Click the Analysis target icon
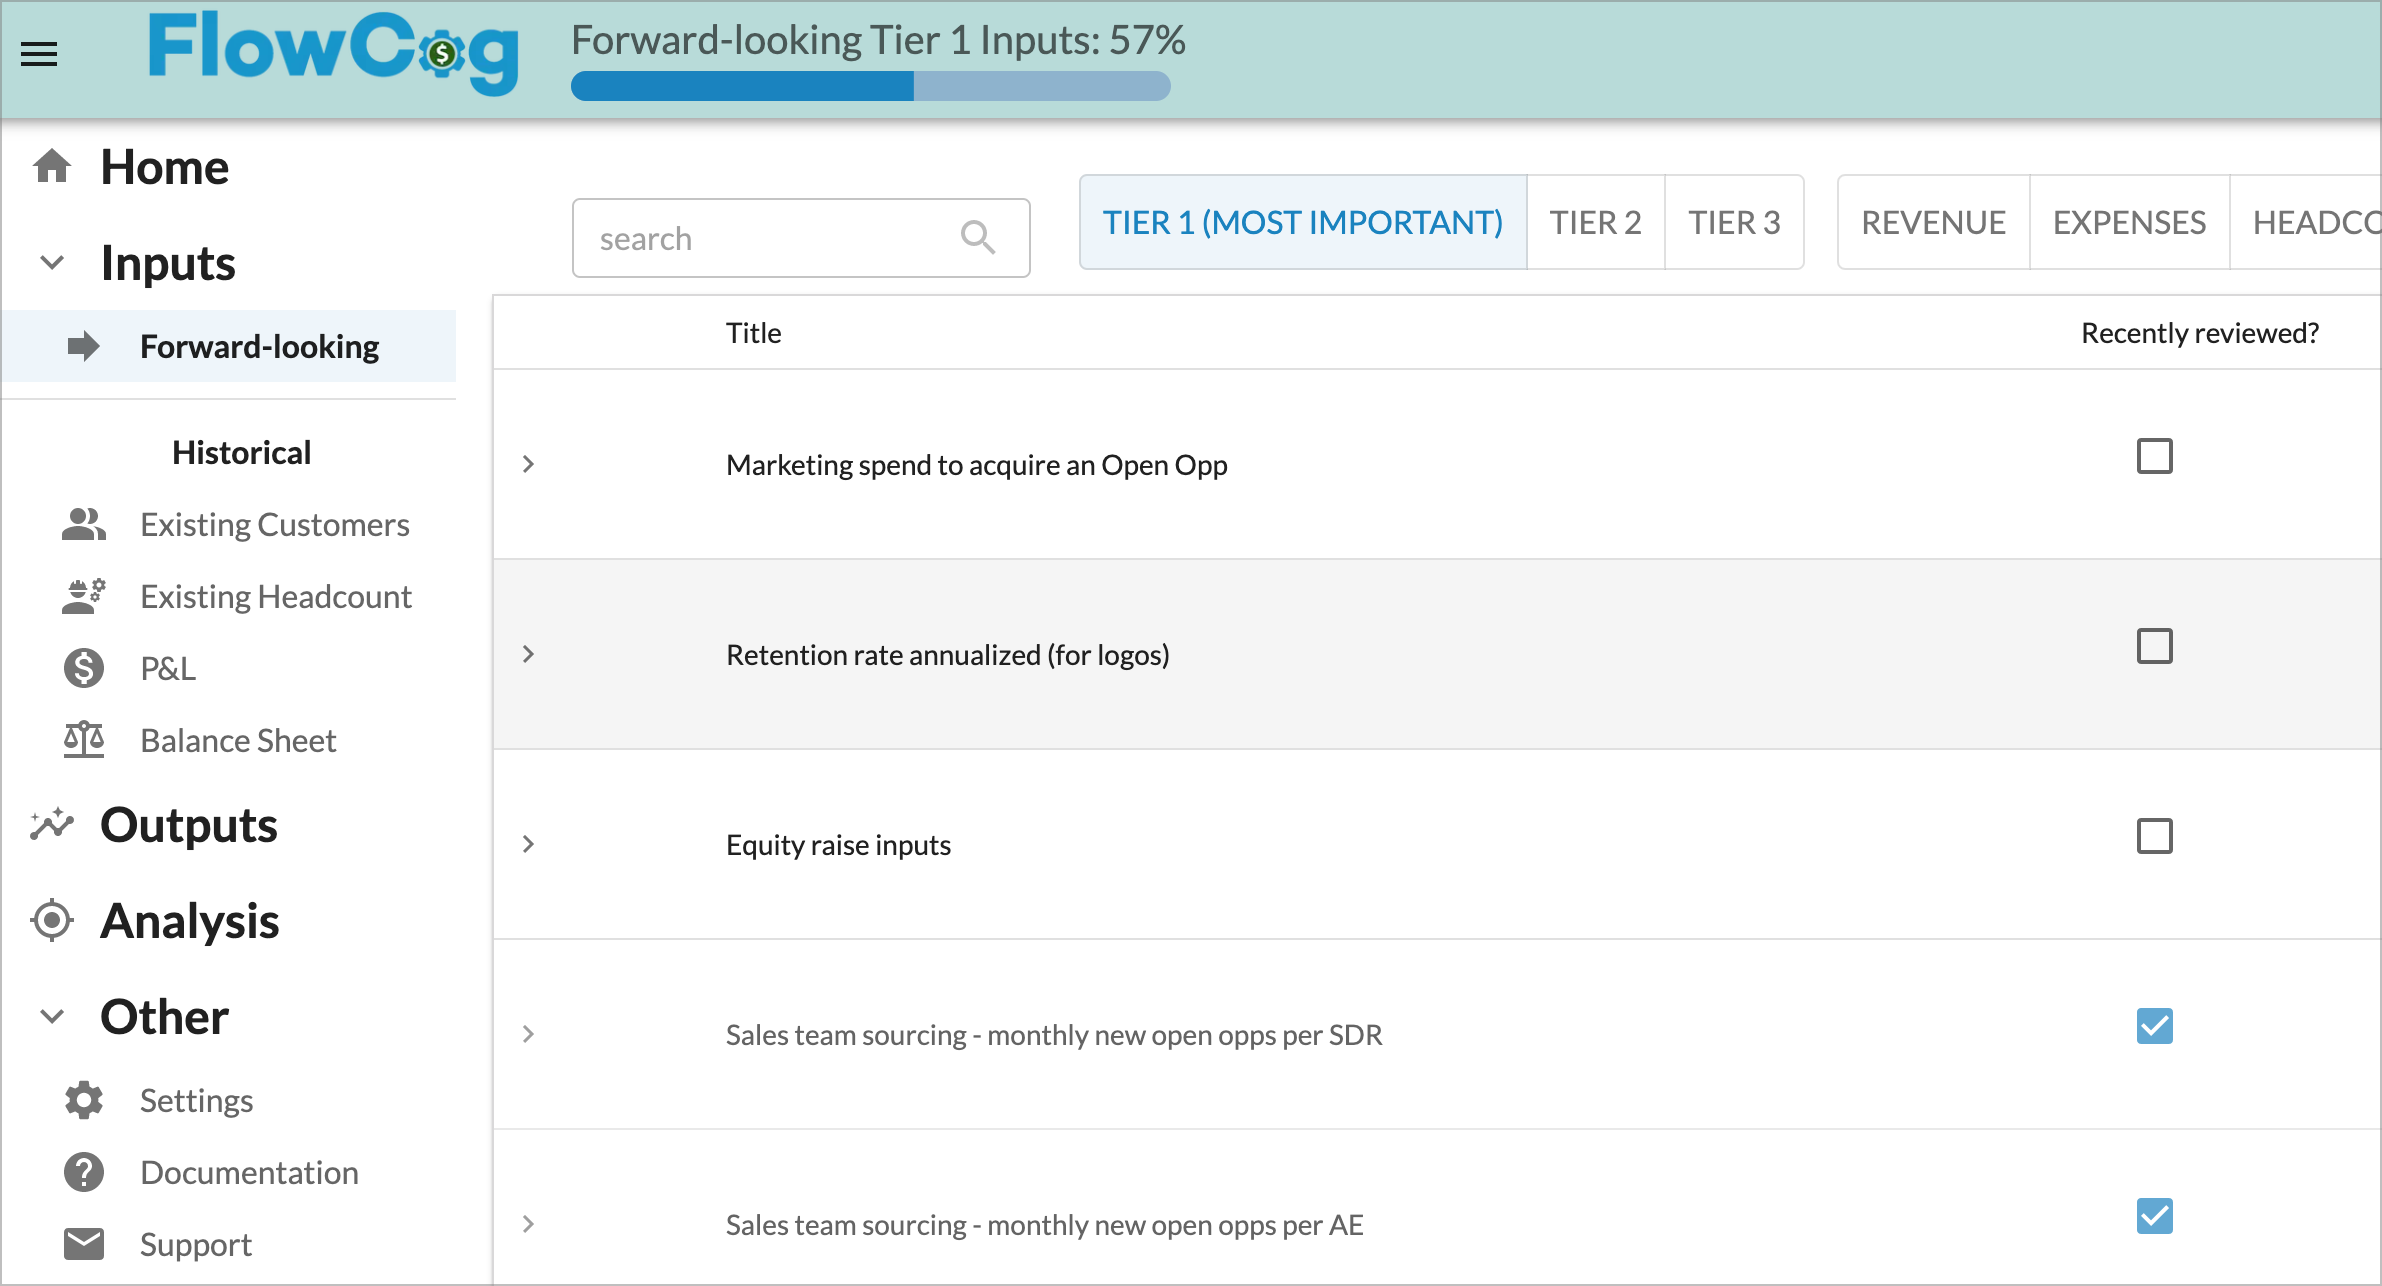The width and height of the screenshot is (2382, 1286). tap(52, 920)
